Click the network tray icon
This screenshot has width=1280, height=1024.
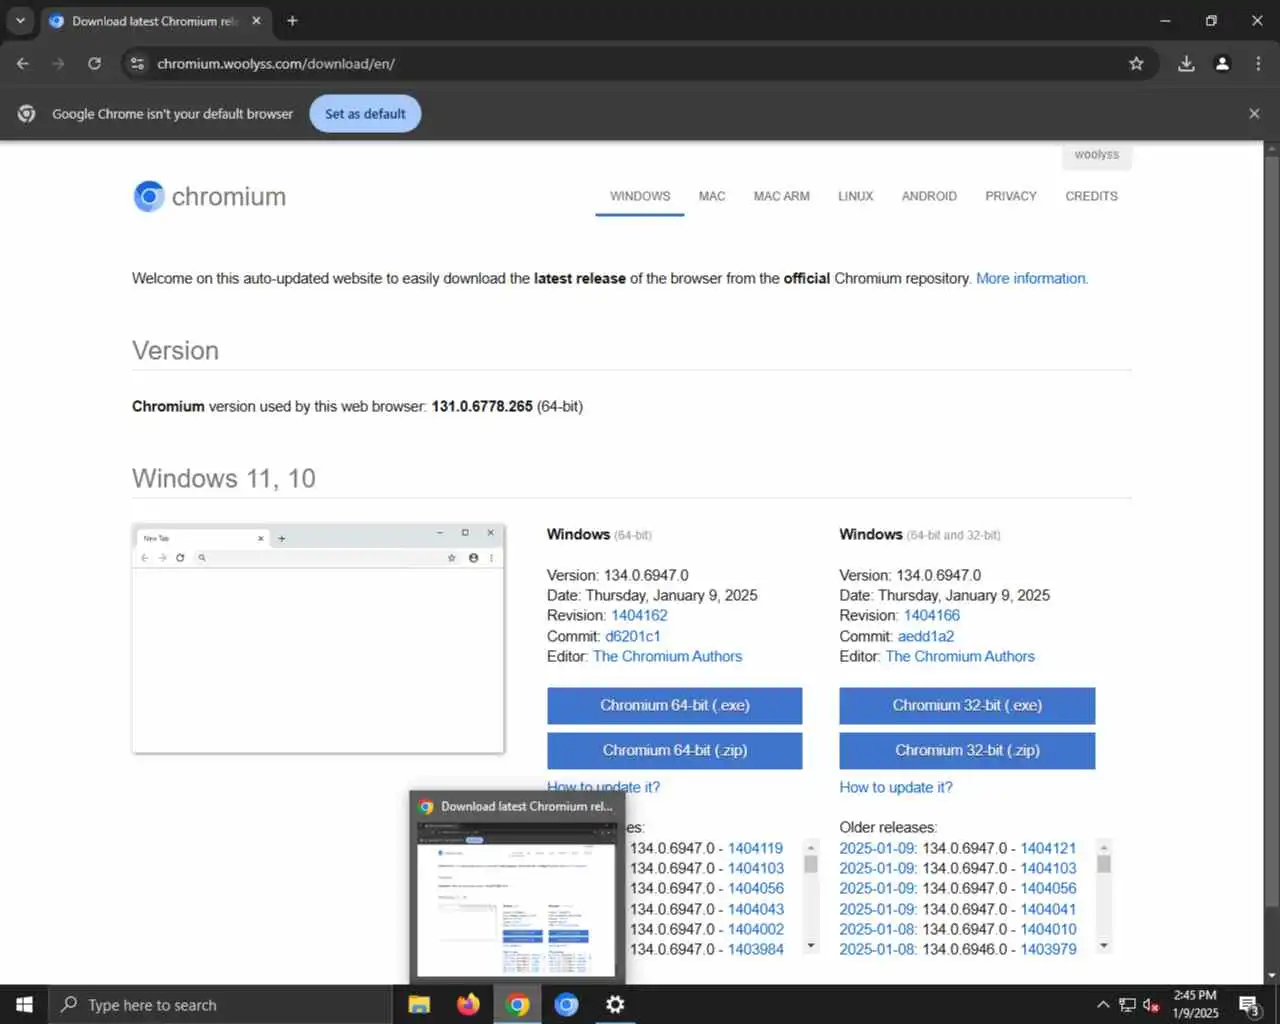click(1127, 1004)
